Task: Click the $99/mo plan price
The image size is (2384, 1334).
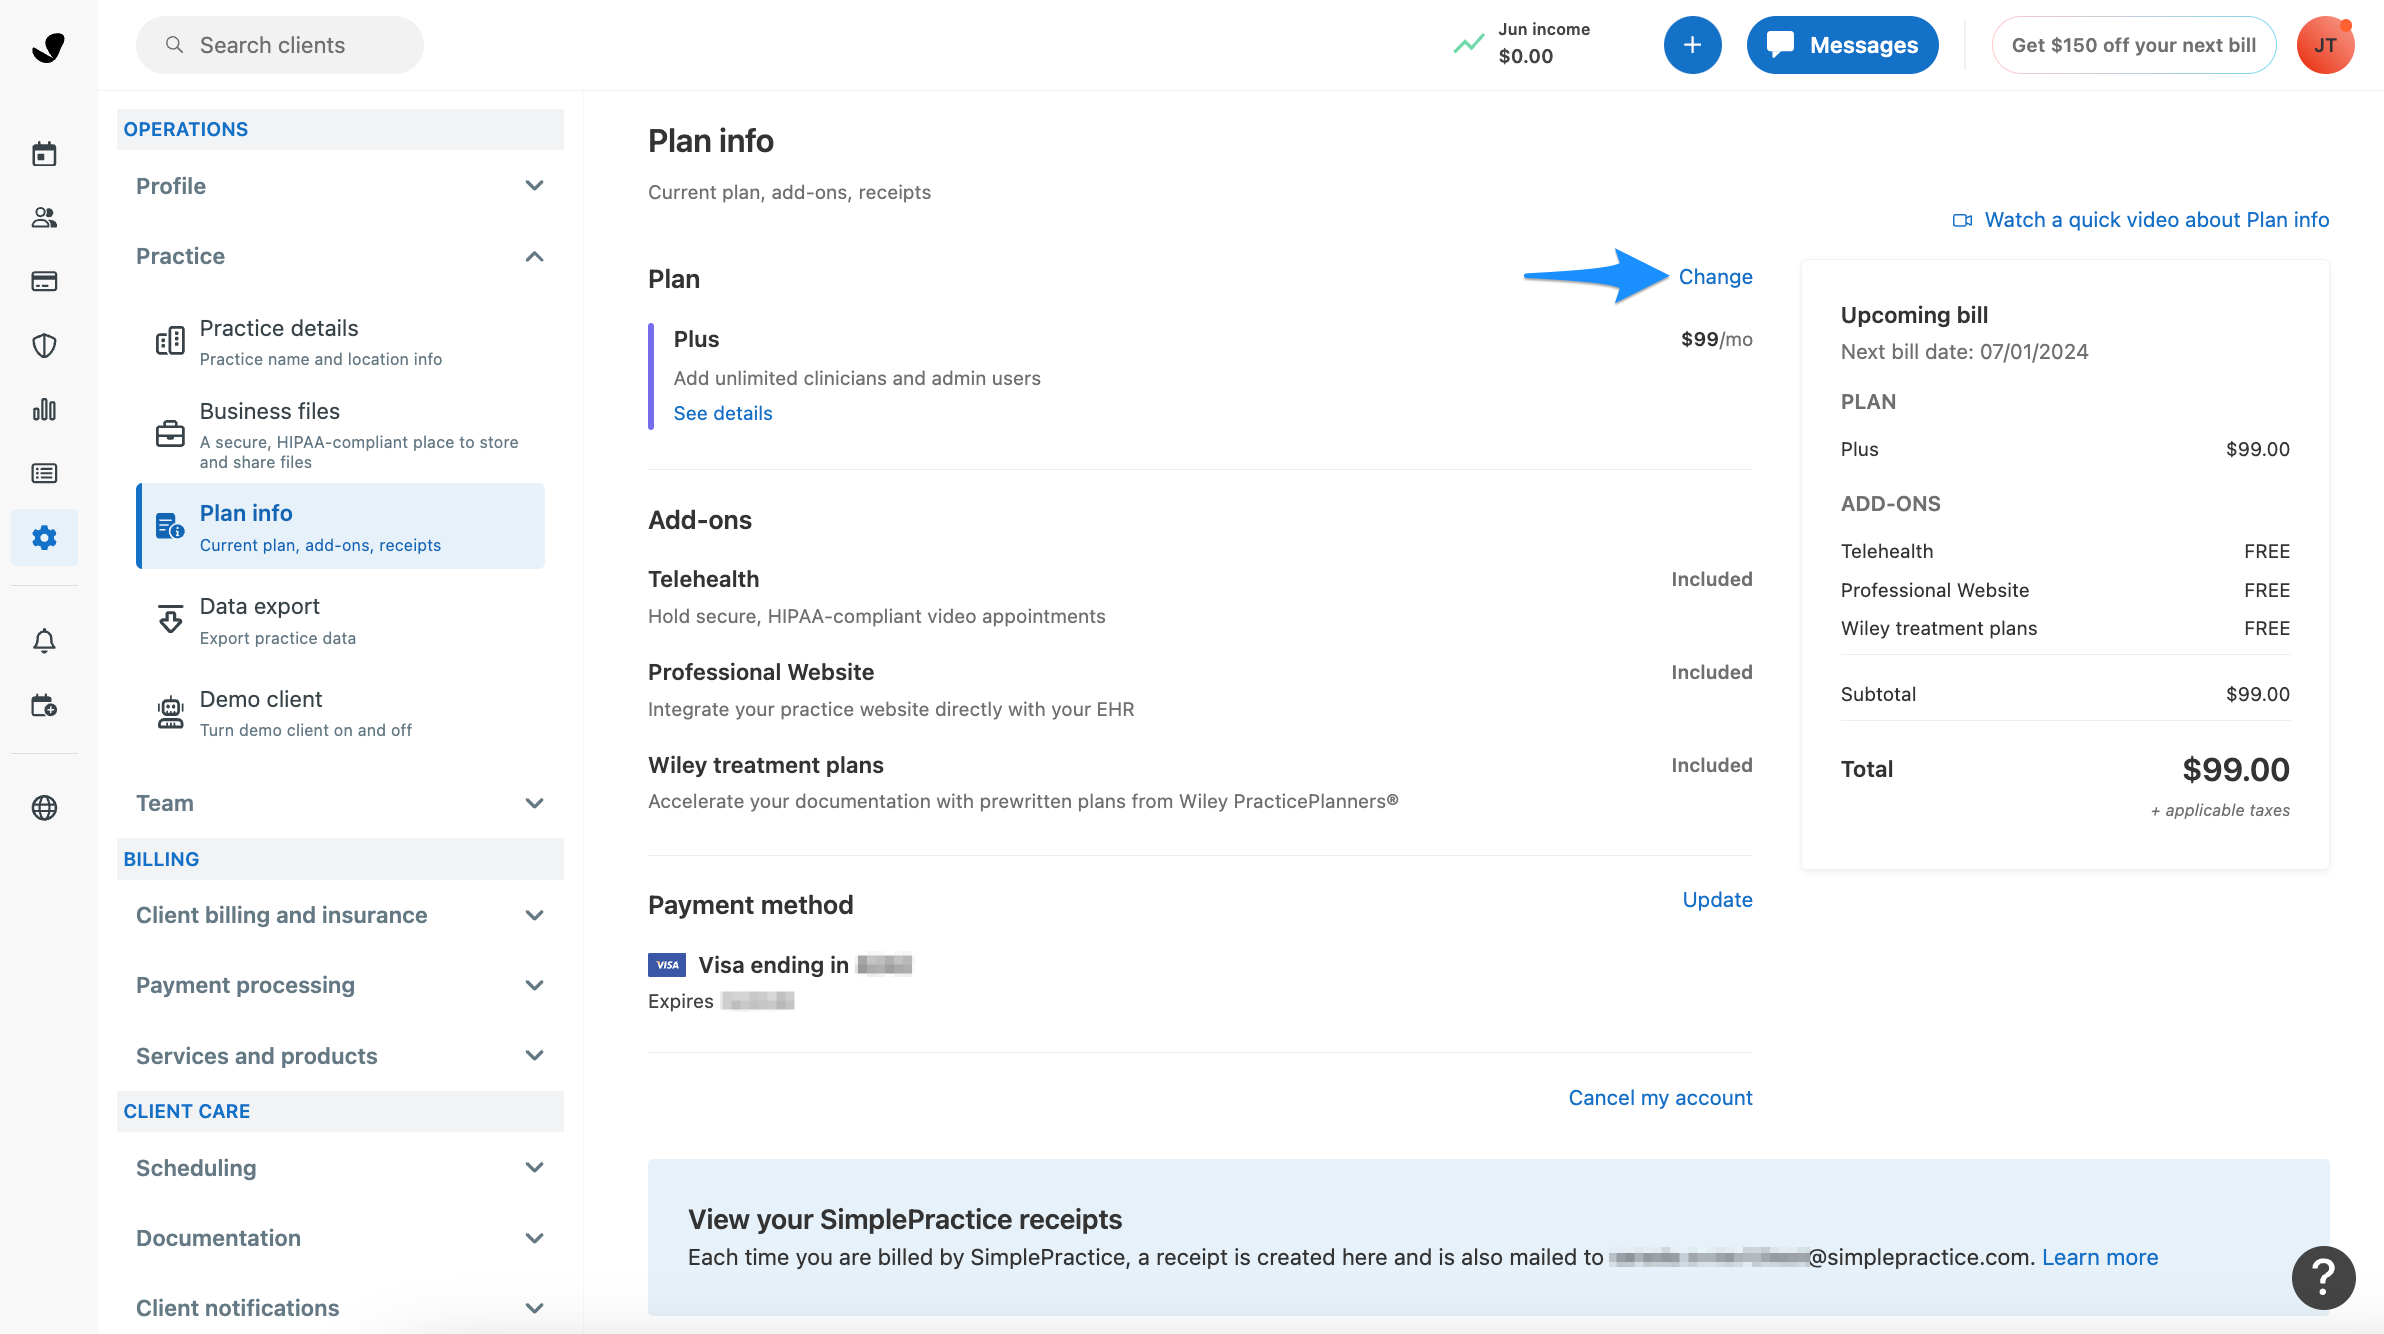Action: tap(1716, 339)
